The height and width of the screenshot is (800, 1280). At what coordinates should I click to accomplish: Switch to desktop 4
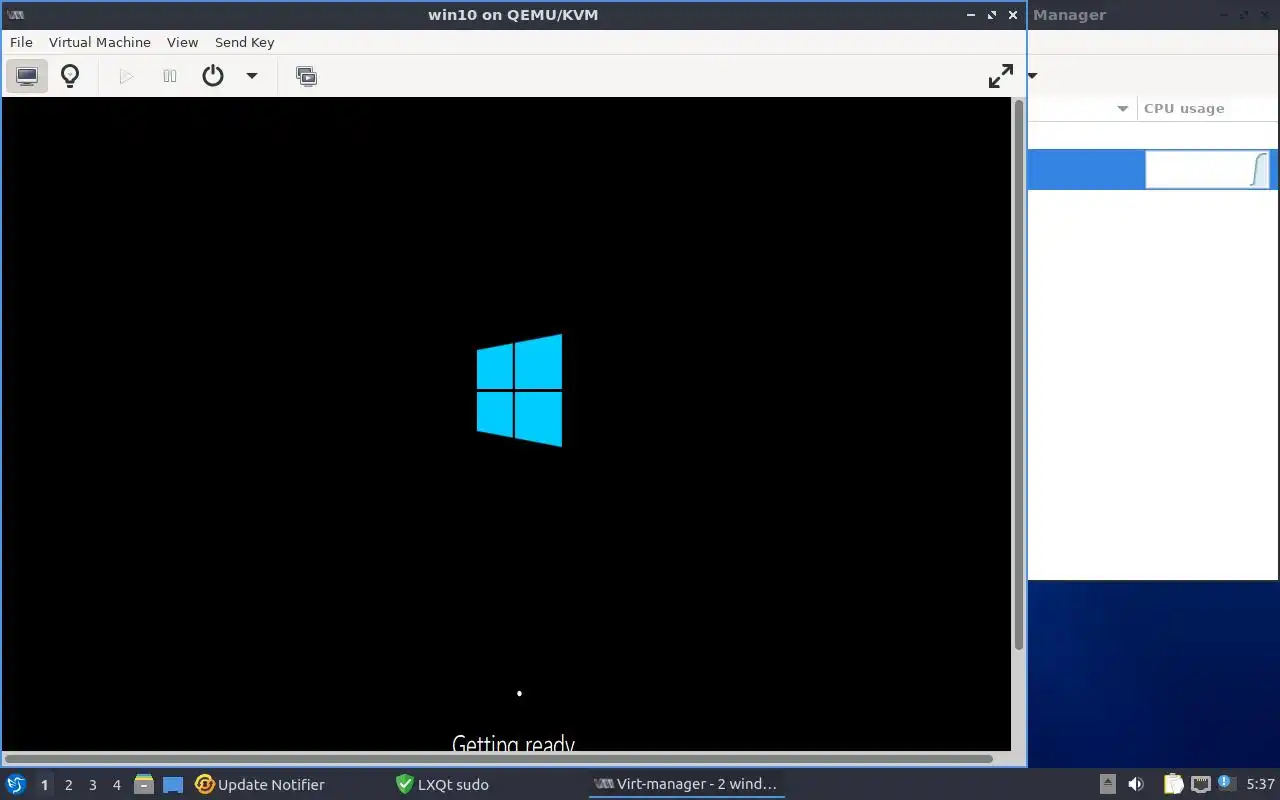(x=116, y=785)
